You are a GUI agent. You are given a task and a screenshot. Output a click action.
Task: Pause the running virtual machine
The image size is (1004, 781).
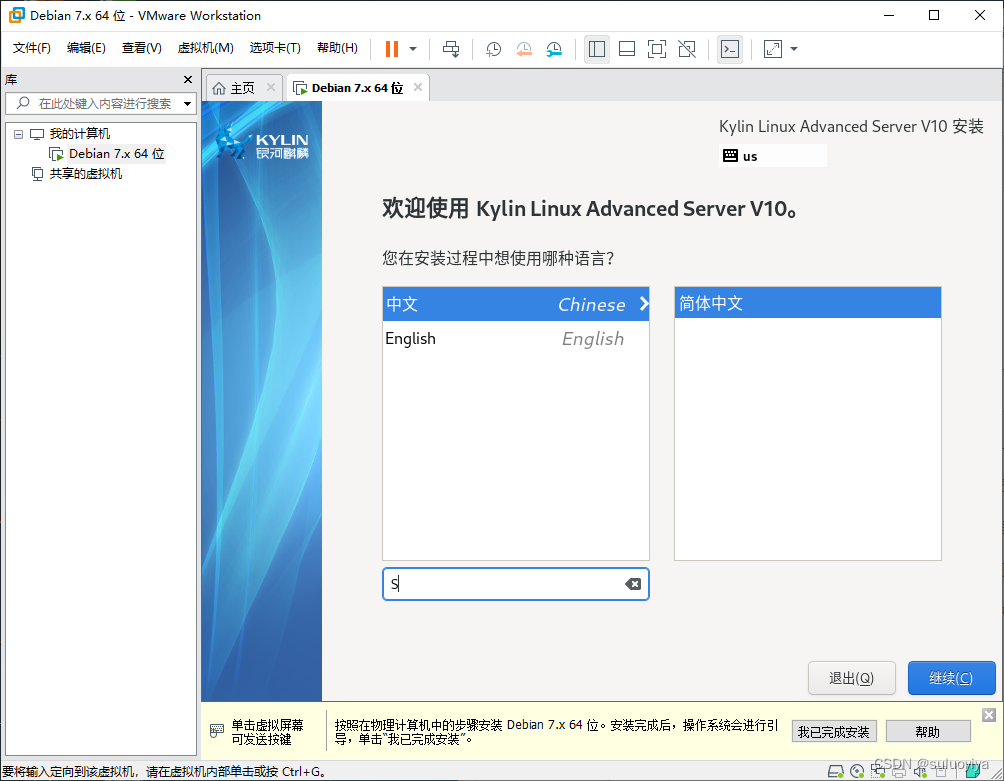391,48
